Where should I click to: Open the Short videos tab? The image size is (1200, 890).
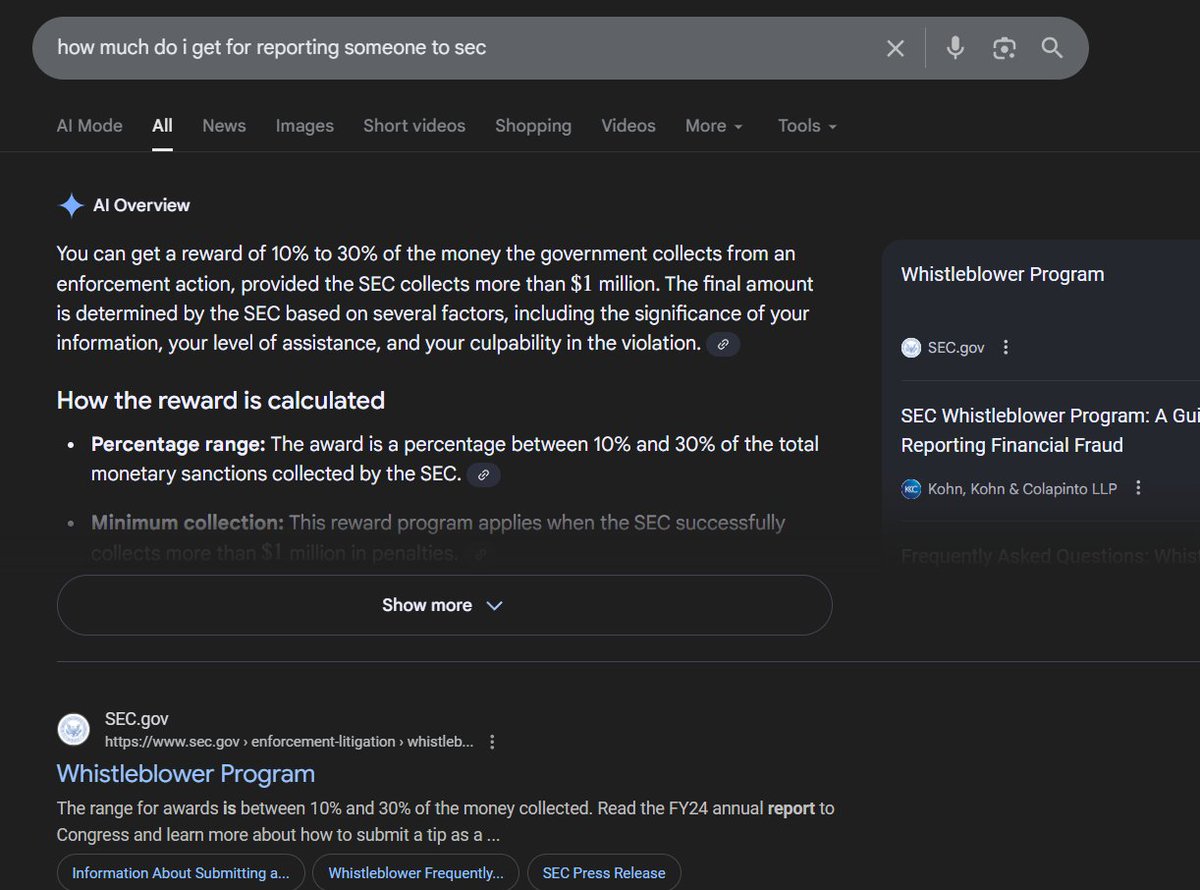(x=414, y=126)
